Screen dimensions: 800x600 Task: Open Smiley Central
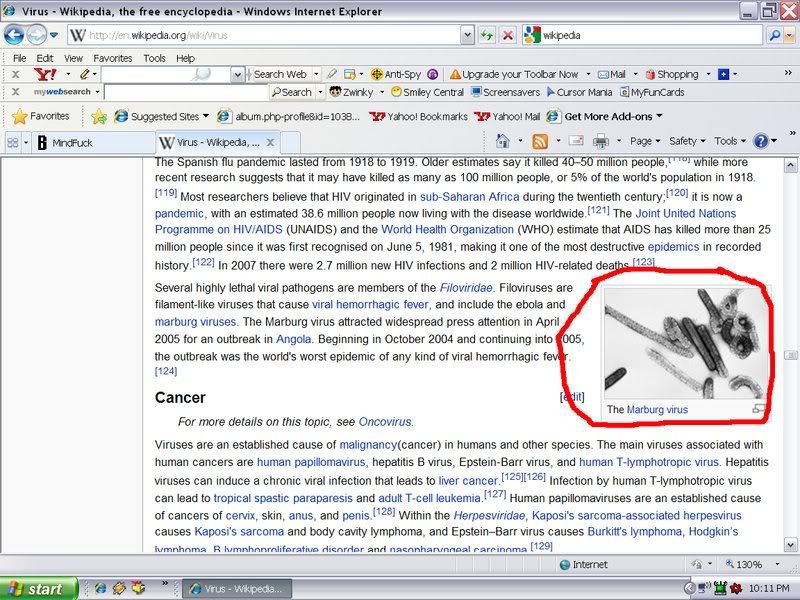427,92
